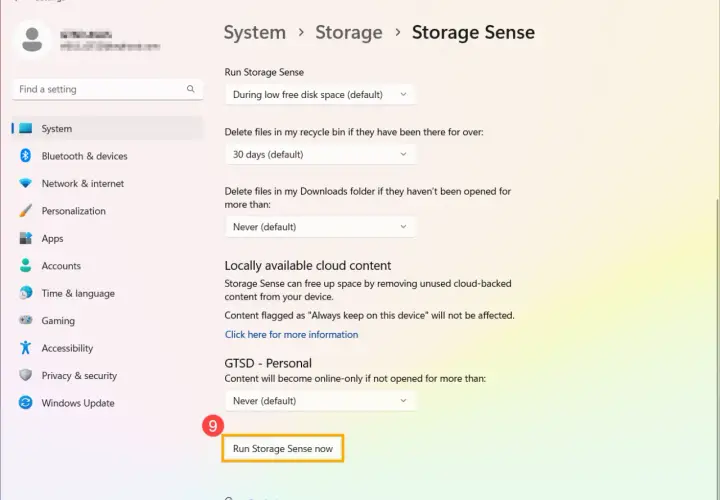The image size is (720, 500).
Task: Click the Personalization paintbrush icon
Action: [26, 211]
